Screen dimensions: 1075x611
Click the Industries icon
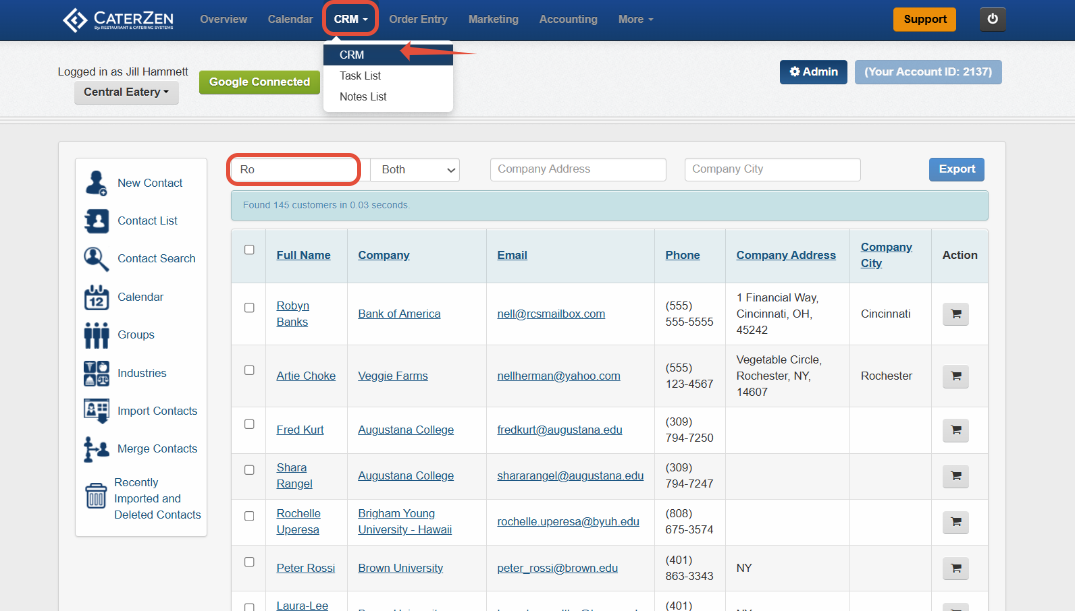coord(96,373)
